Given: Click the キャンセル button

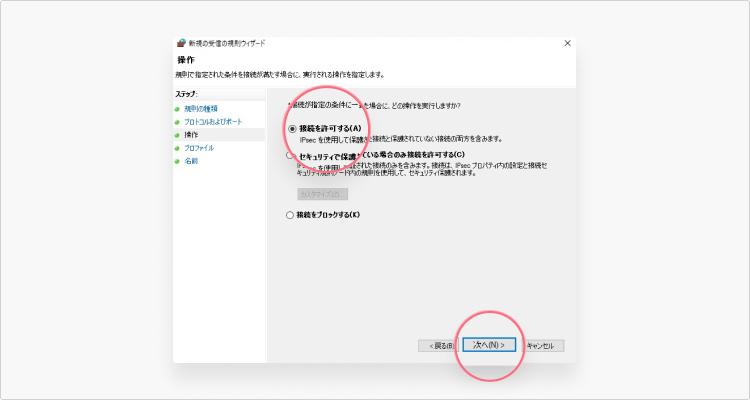Looking at the screenshot, I should point(542,345).
